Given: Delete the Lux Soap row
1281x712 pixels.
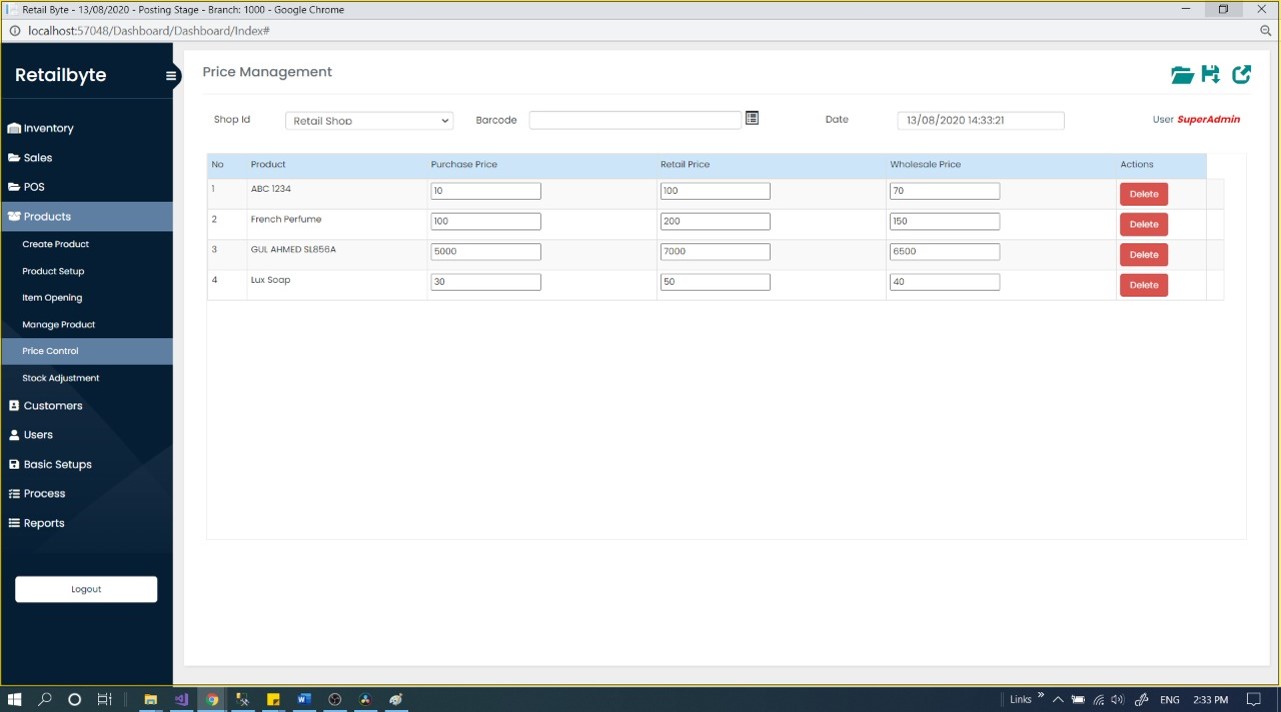Looking at the screenshot, I should (1144, 285).
